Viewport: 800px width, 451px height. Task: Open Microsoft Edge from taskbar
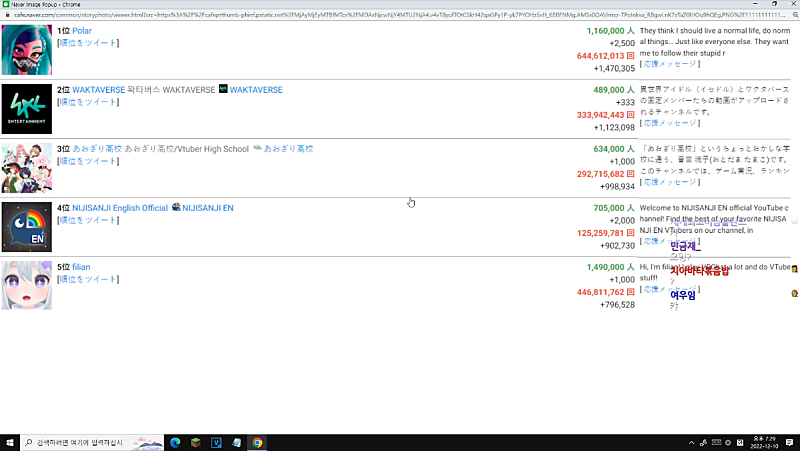click(x=175, y=442)
